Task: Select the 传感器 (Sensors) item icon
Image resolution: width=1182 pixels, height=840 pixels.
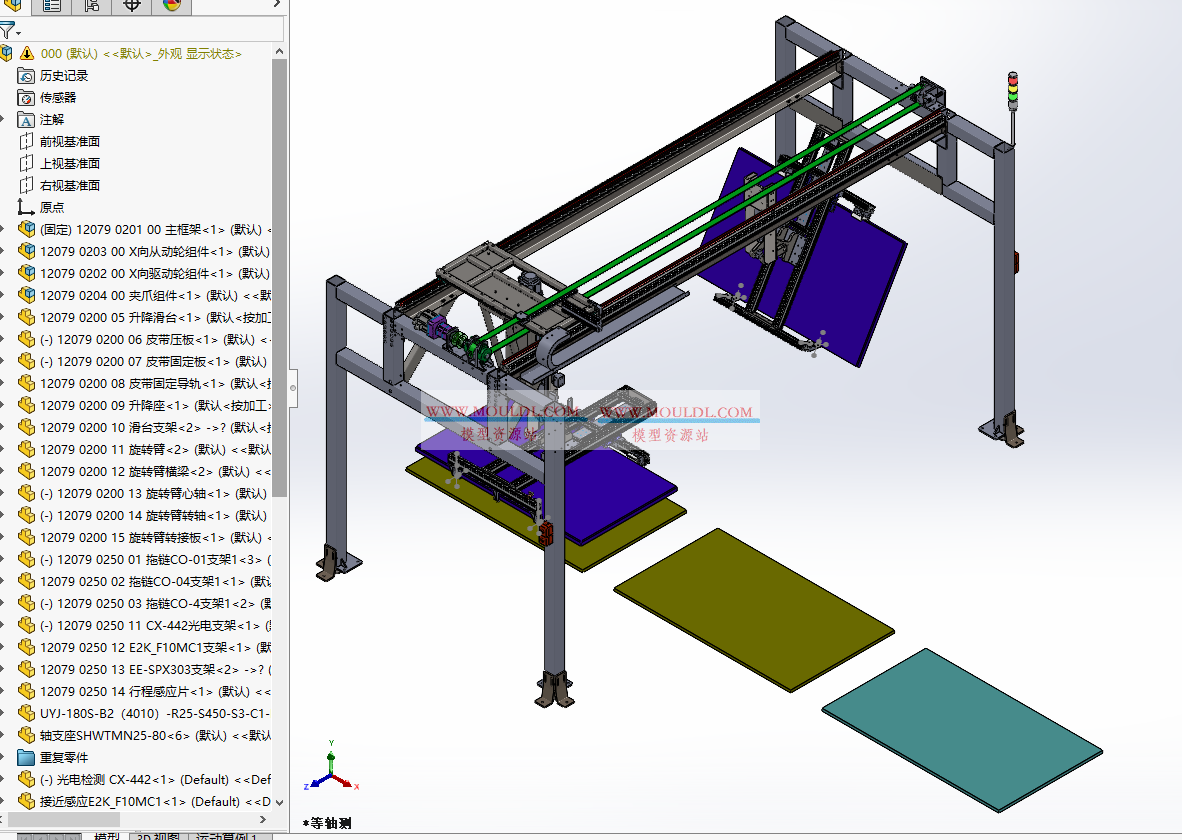Action: pyautogui.click(x=26, y=97)
